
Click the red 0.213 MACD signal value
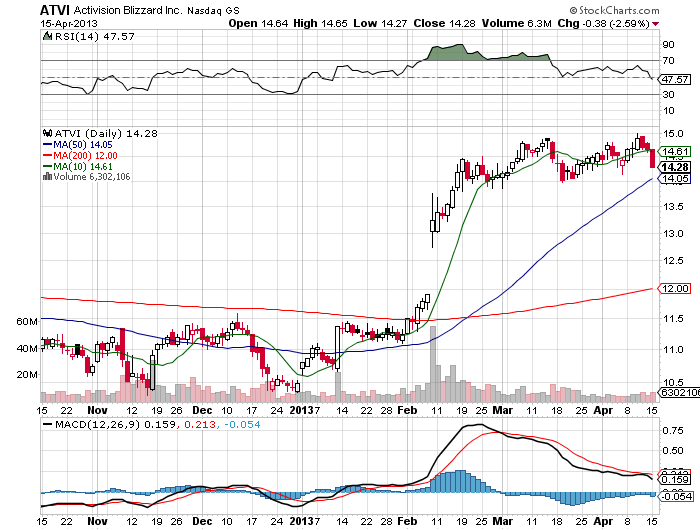pos(200,424)
